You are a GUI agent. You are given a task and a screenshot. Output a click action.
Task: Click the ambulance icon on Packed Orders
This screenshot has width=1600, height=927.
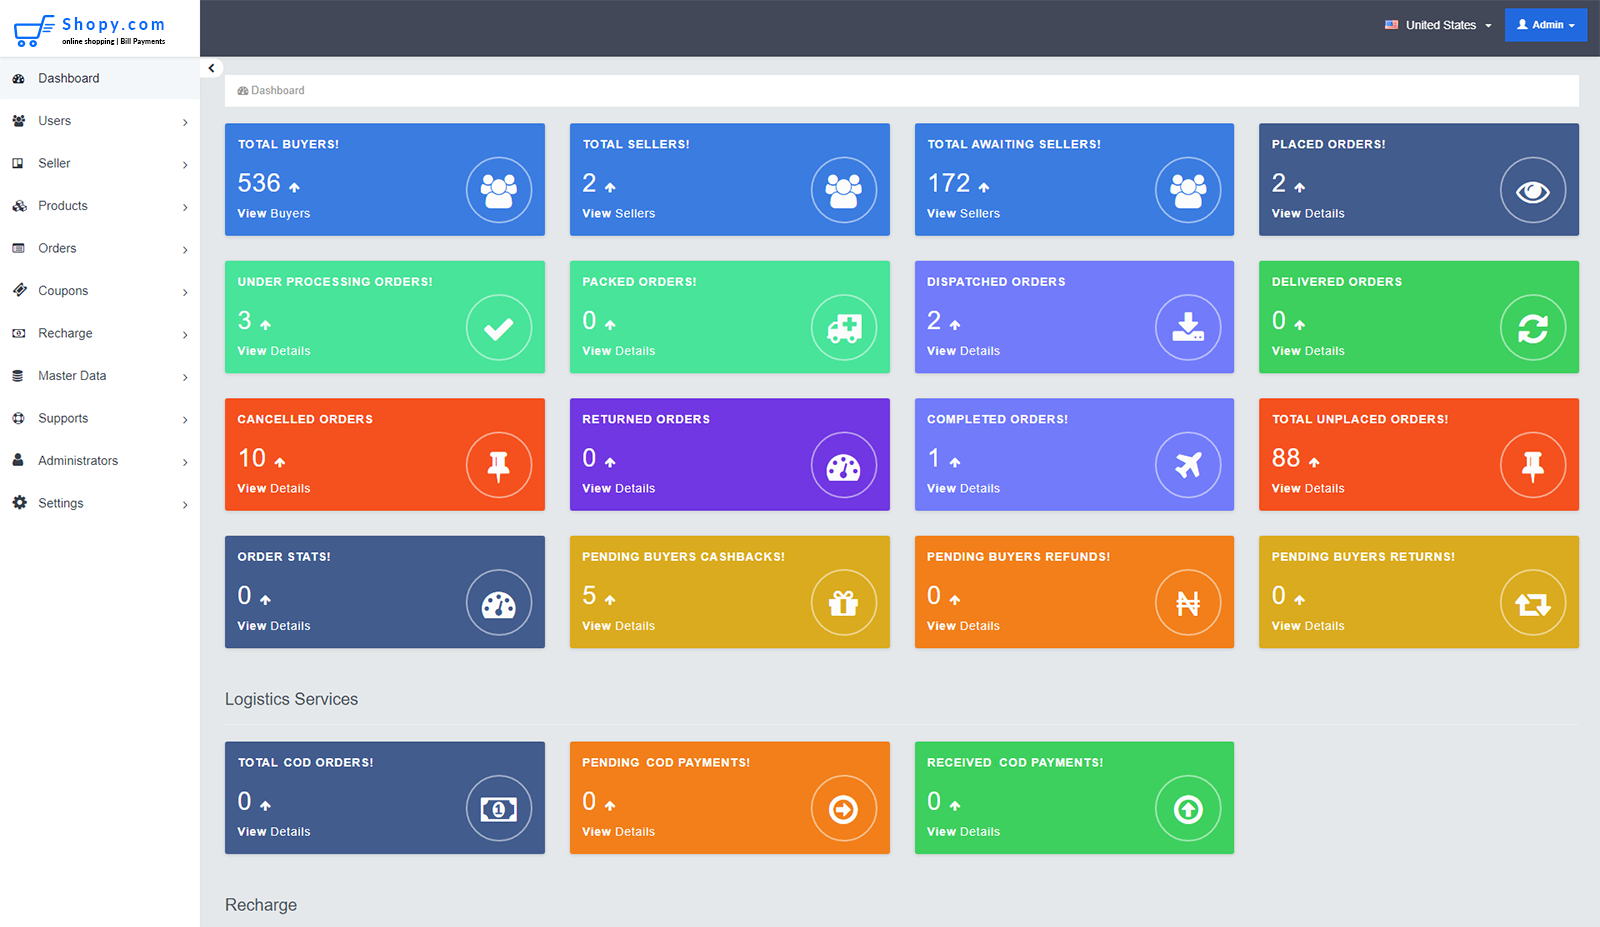pyautogui.click(x=844, y=328)
